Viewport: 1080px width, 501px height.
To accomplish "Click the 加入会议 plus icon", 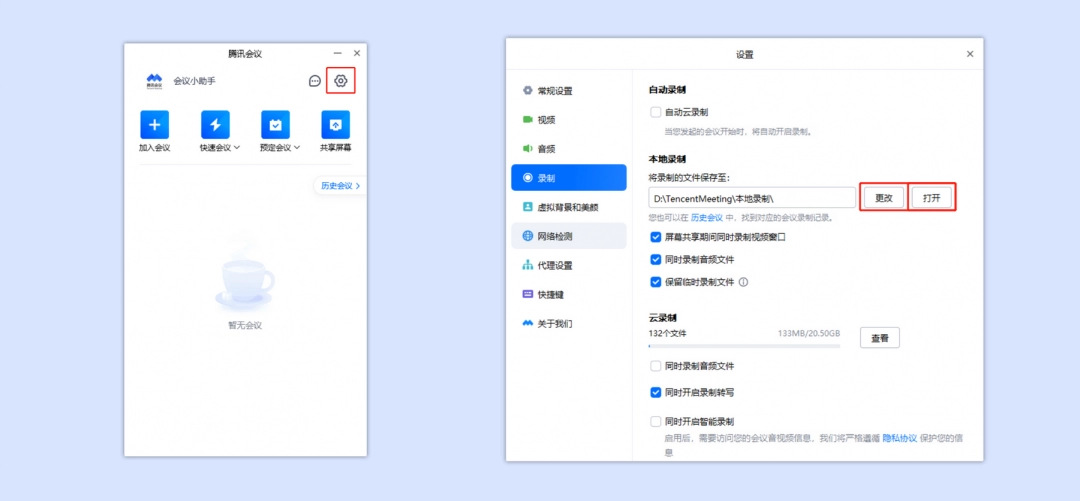I will point(154,125).
